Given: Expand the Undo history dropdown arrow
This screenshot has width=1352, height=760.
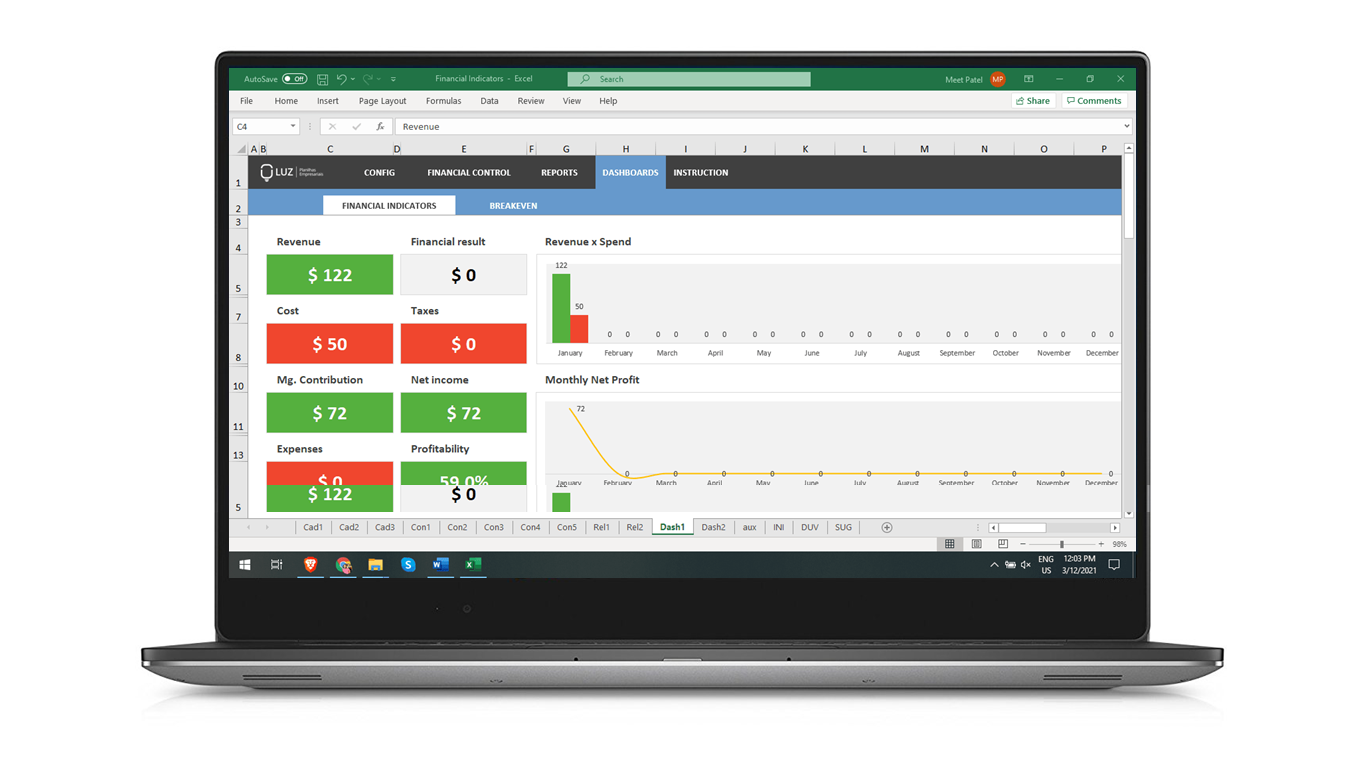Looking at the screenshot, I should 353,79.
